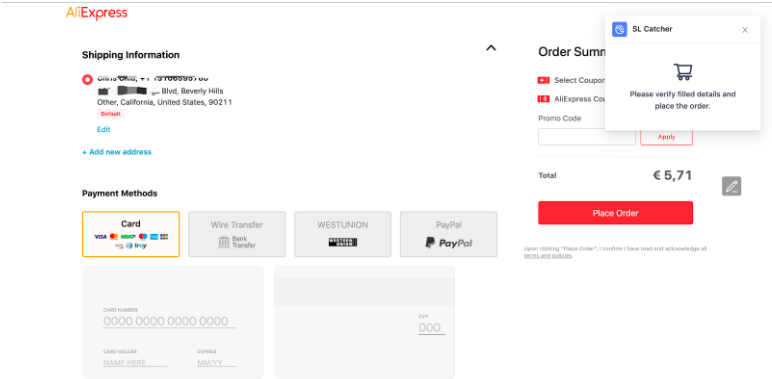Image resolution: width=772 pixels, height=379 pixels.
Task: Open the terms and policies link
Action: point(547,256)
